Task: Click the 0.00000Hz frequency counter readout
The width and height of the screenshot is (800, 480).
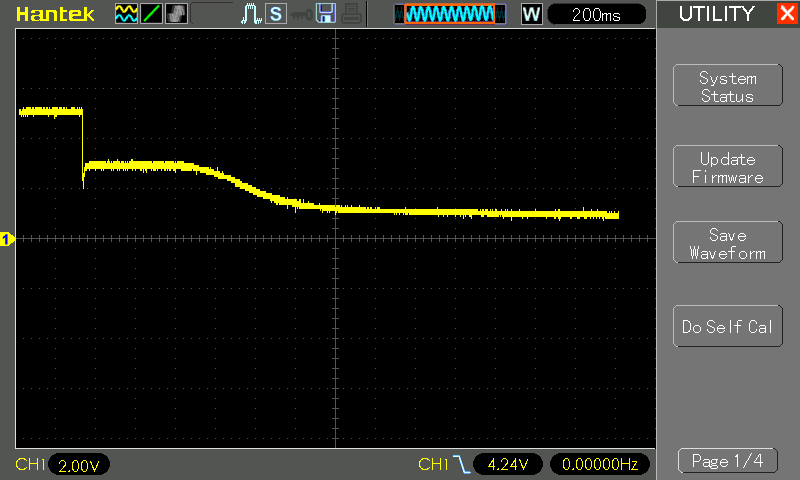Action: pos(600,464)
